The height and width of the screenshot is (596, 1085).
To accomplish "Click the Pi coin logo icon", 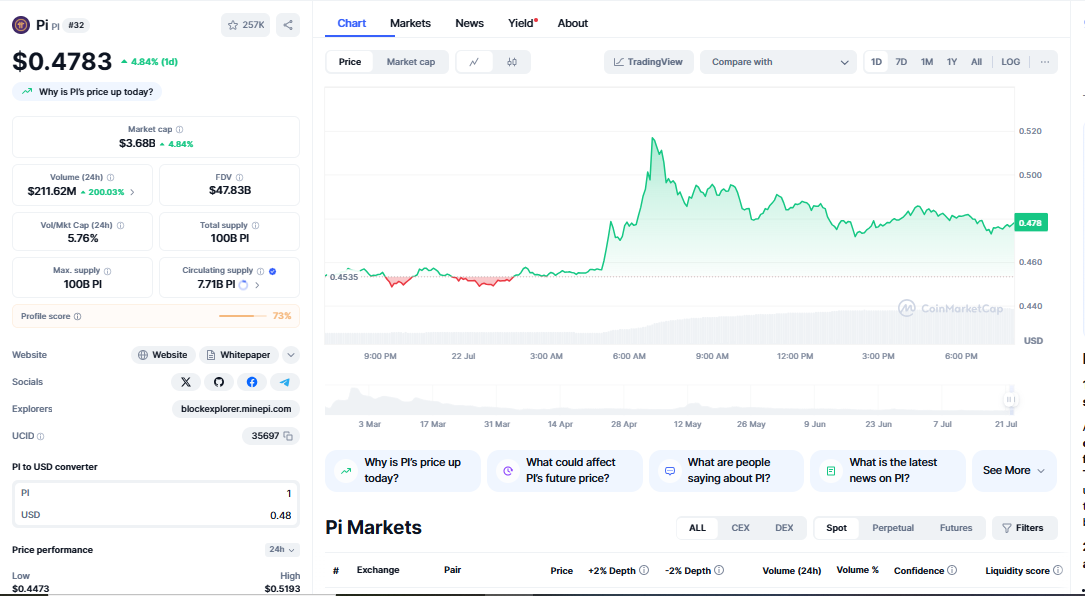I will (21, 25).
